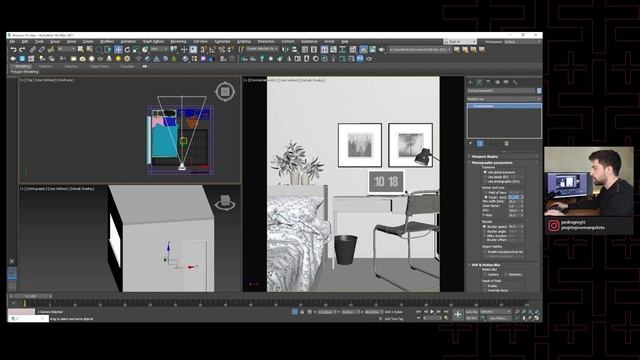Switch to the Freeform ribbon tab
Image resolution: width=640 pixels, height=360 pixels.
click(x=46, y=67)
